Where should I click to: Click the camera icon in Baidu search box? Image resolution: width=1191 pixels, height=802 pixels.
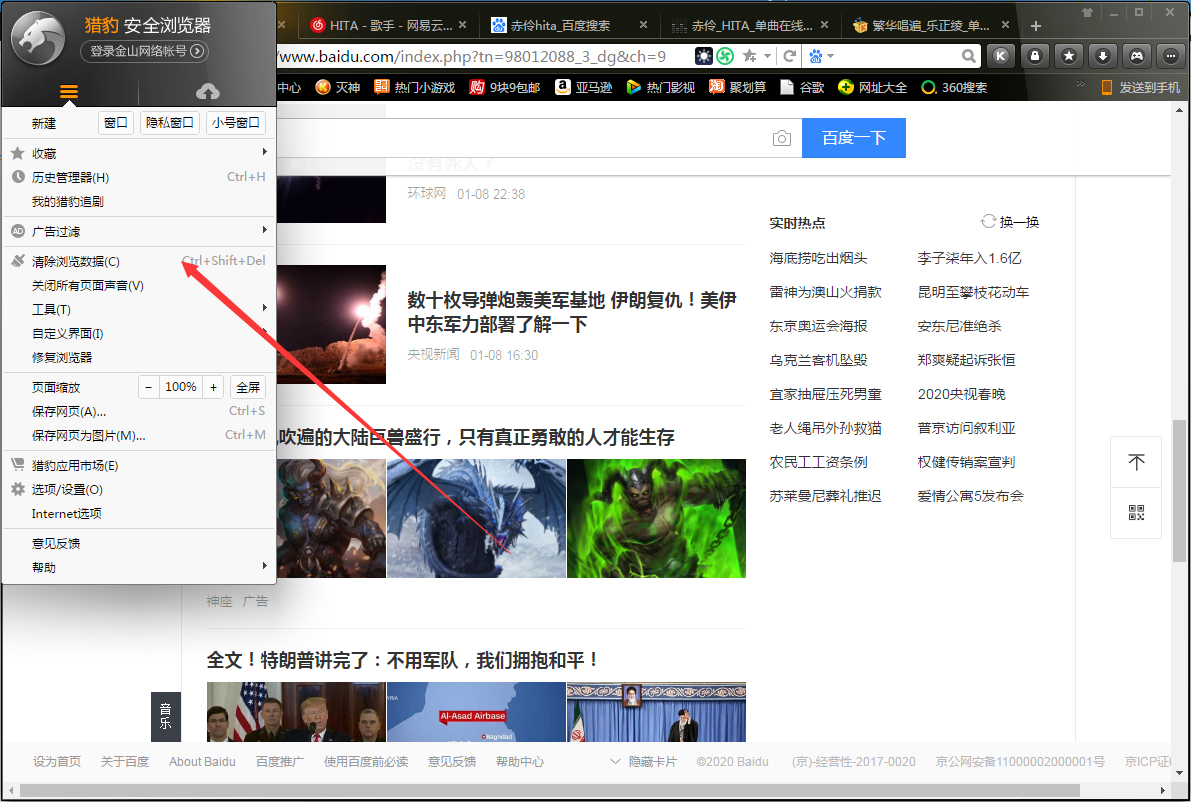coord(782,138)
